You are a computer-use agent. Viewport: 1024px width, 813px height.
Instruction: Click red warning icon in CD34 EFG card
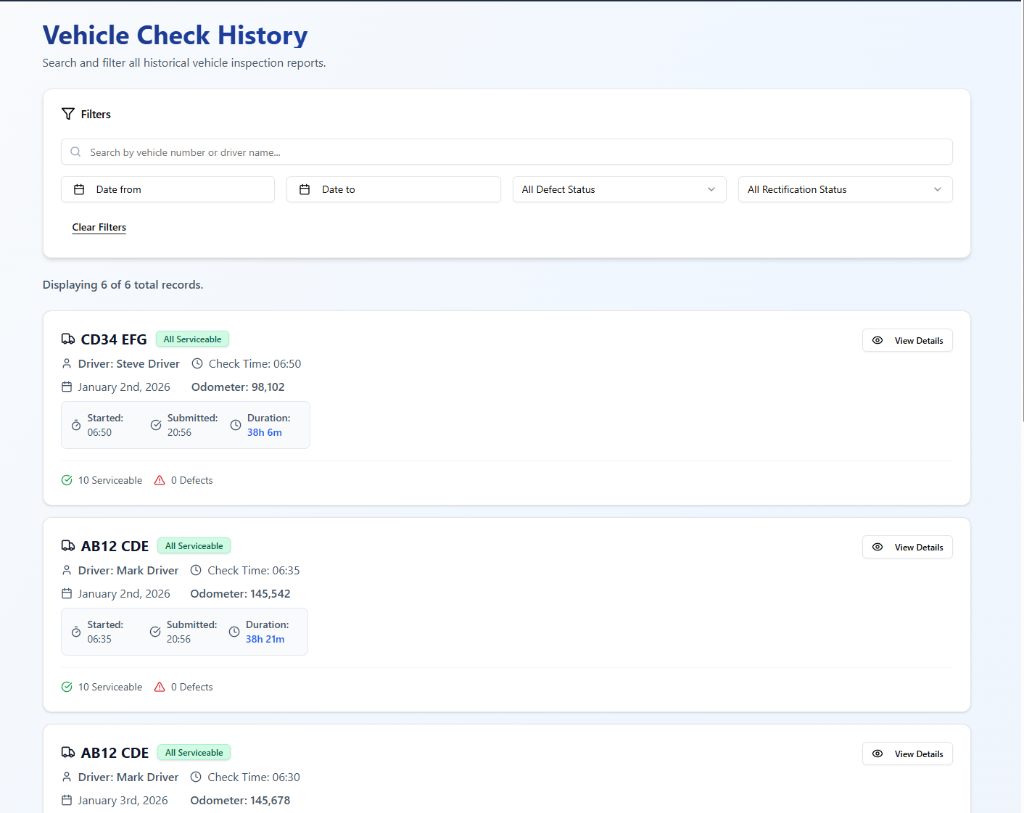pyautogui.click(x=159, y=480)
